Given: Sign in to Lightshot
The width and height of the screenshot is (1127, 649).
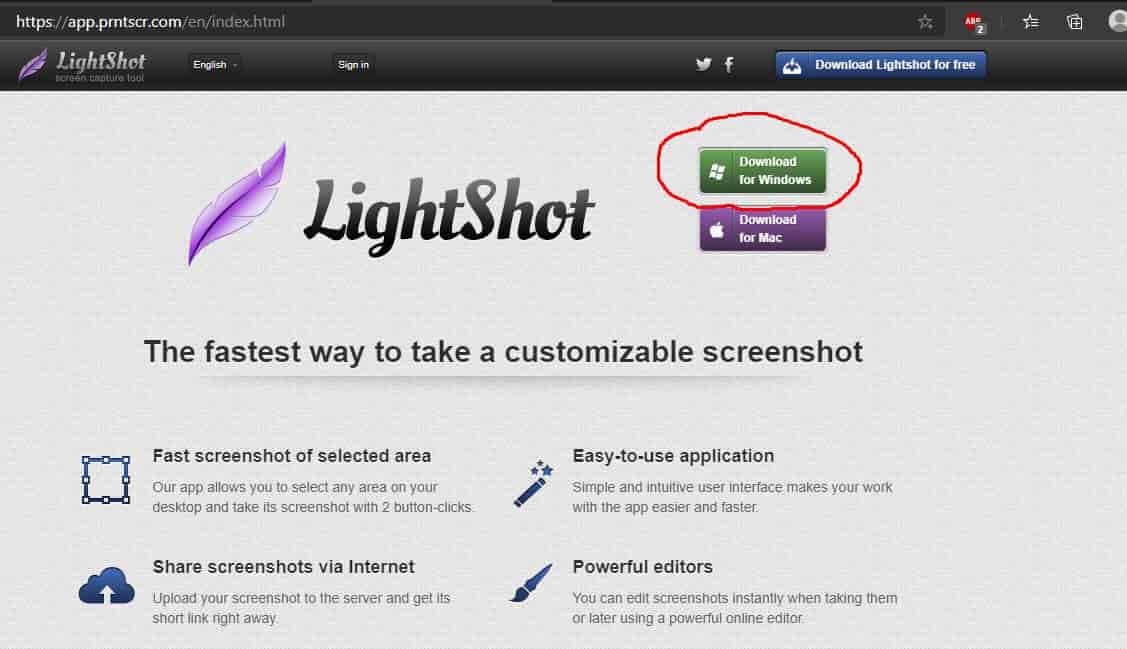Looking at the screenshot, I should point(353,64).
